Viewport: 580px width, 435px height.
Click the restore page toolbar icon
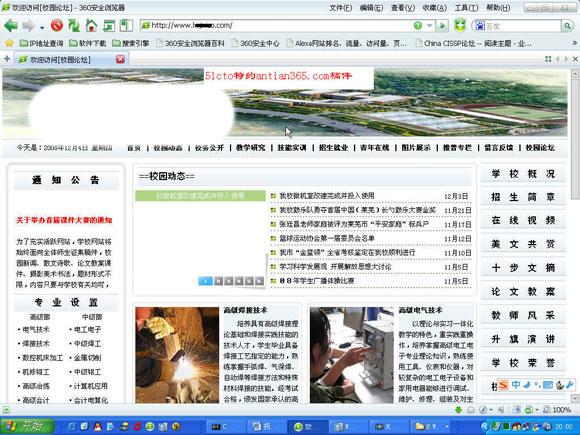pyautogui.click(x=109, y=26)
